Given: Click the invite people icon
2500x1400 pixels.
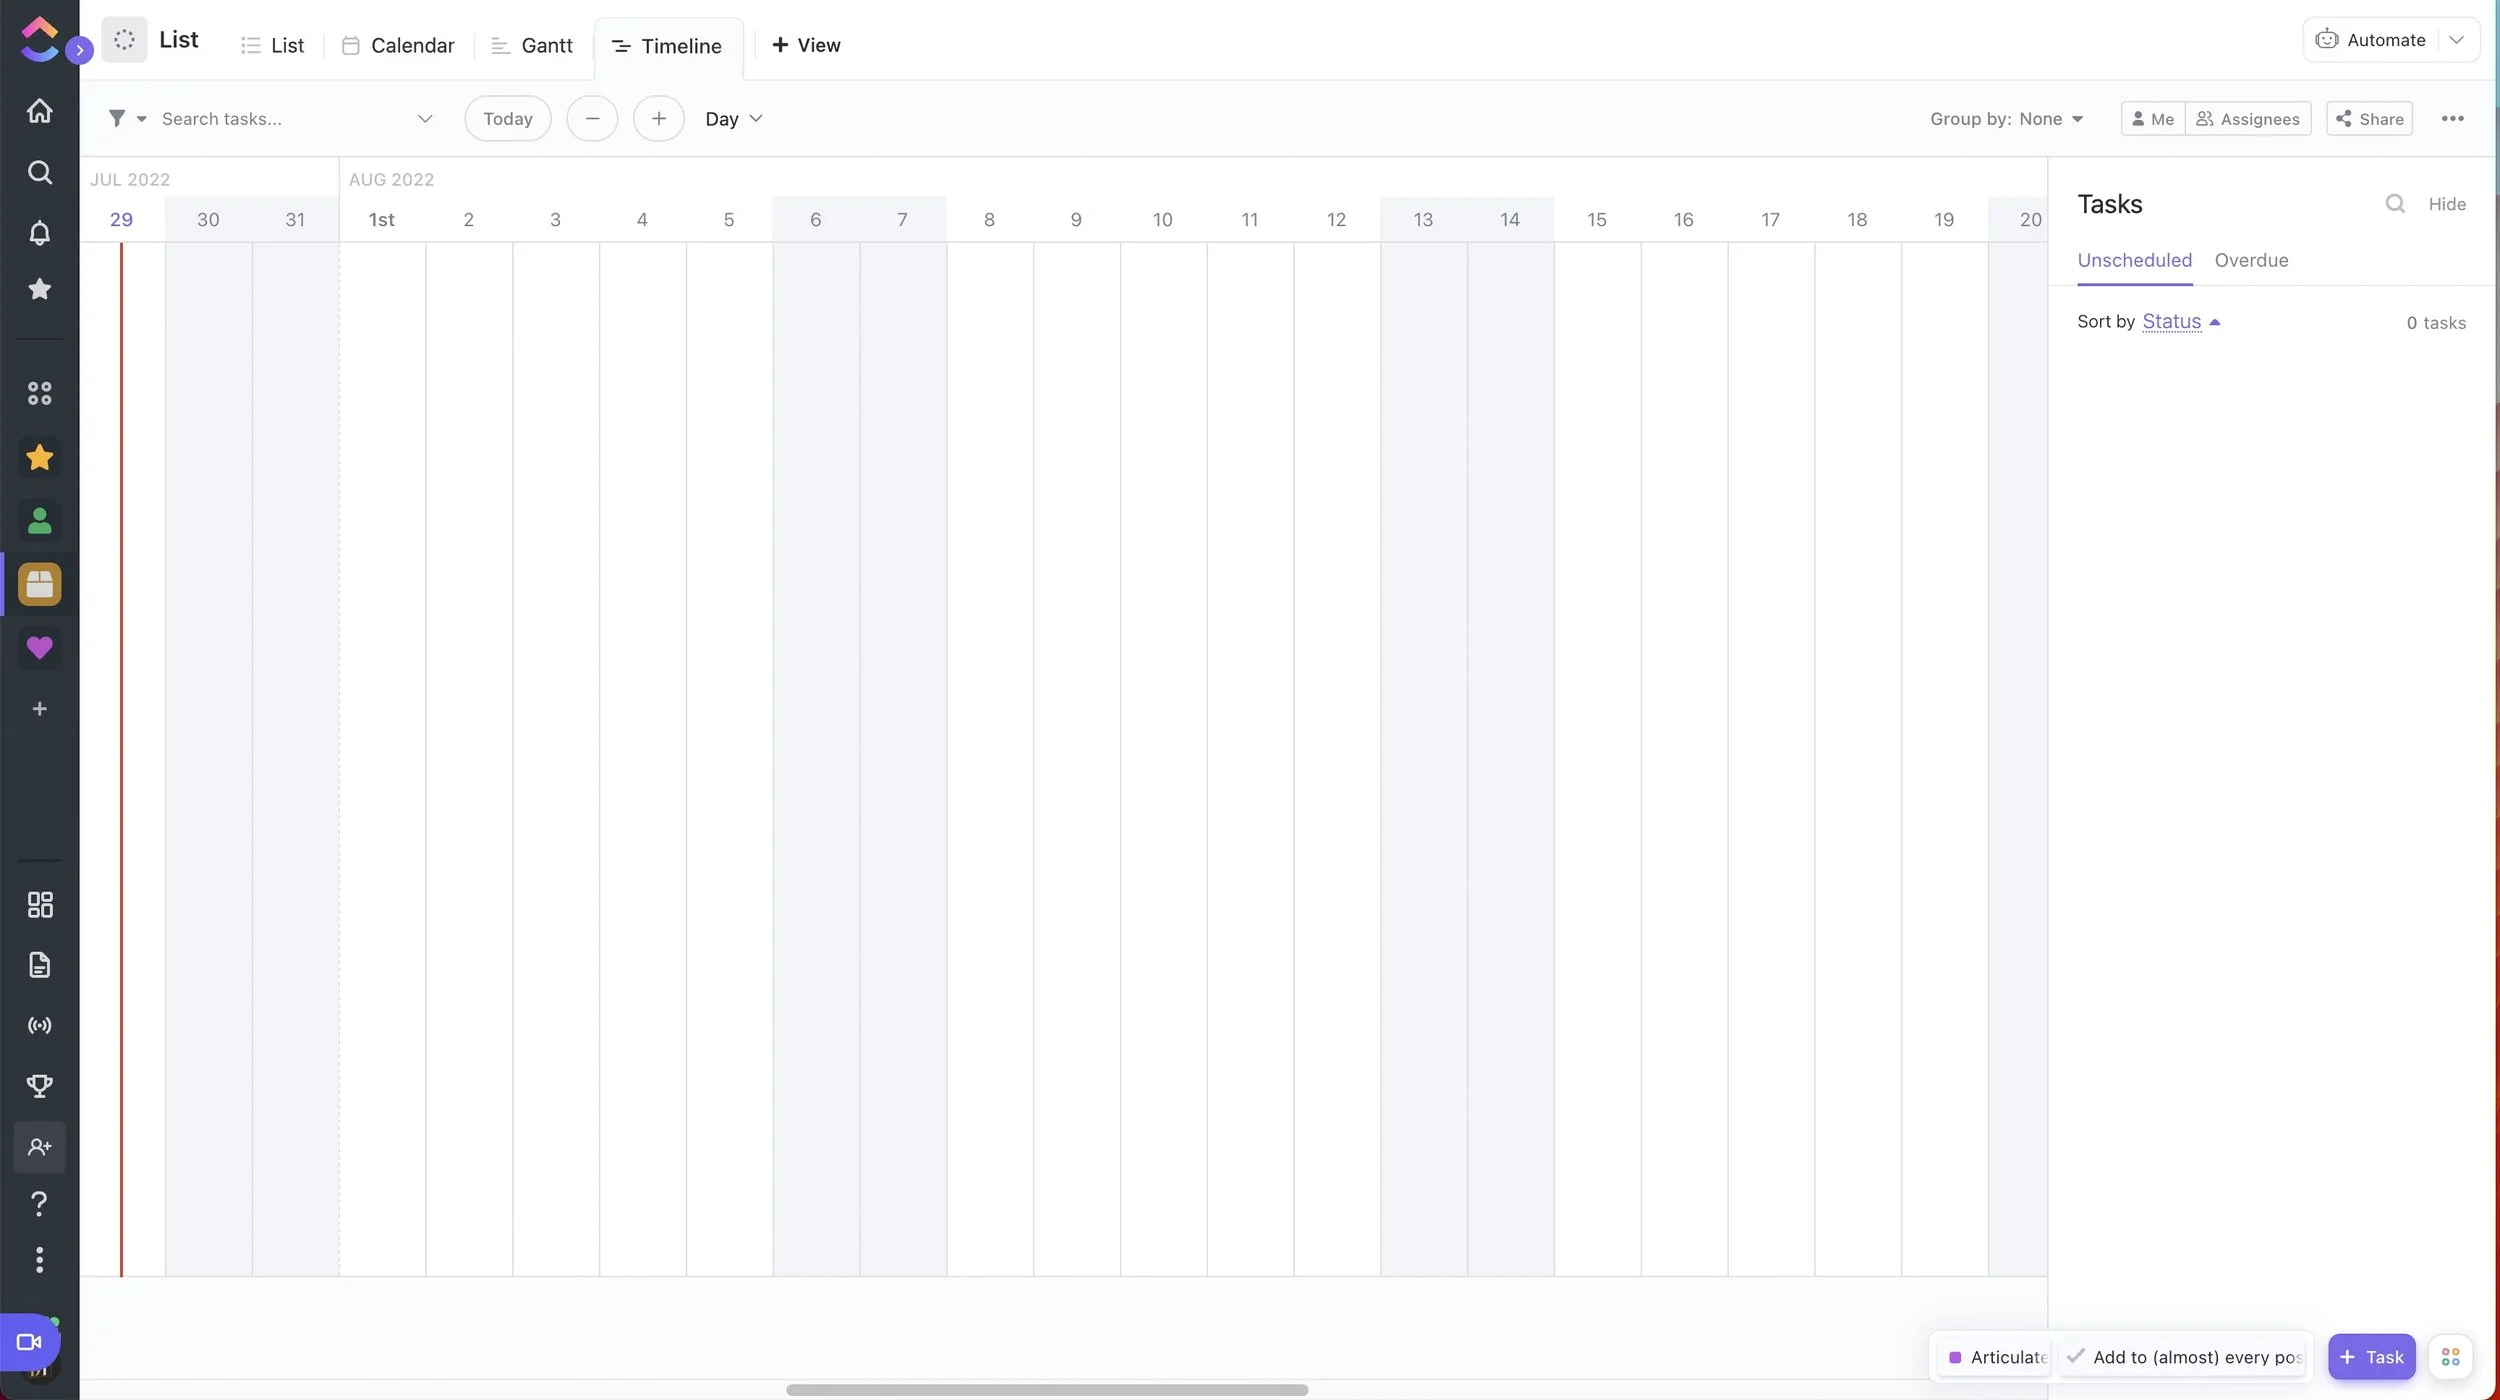Looking at the screenshot, I should tap(39, 1147).
